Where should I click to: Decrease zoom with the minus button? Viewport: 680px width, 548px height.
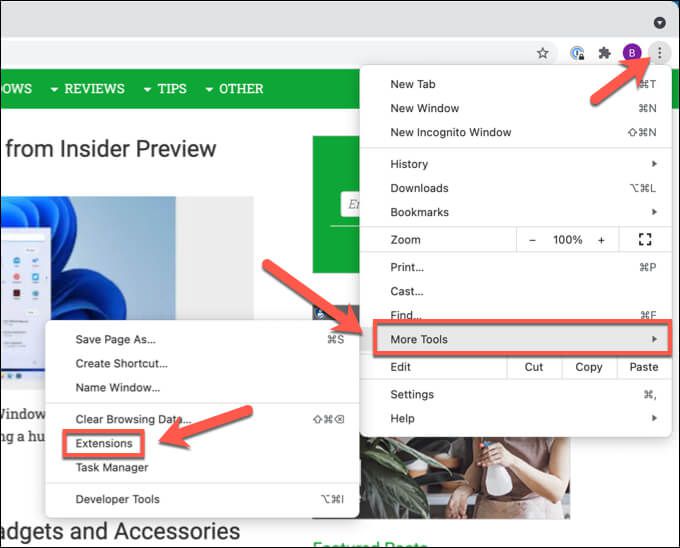point(533,240)
